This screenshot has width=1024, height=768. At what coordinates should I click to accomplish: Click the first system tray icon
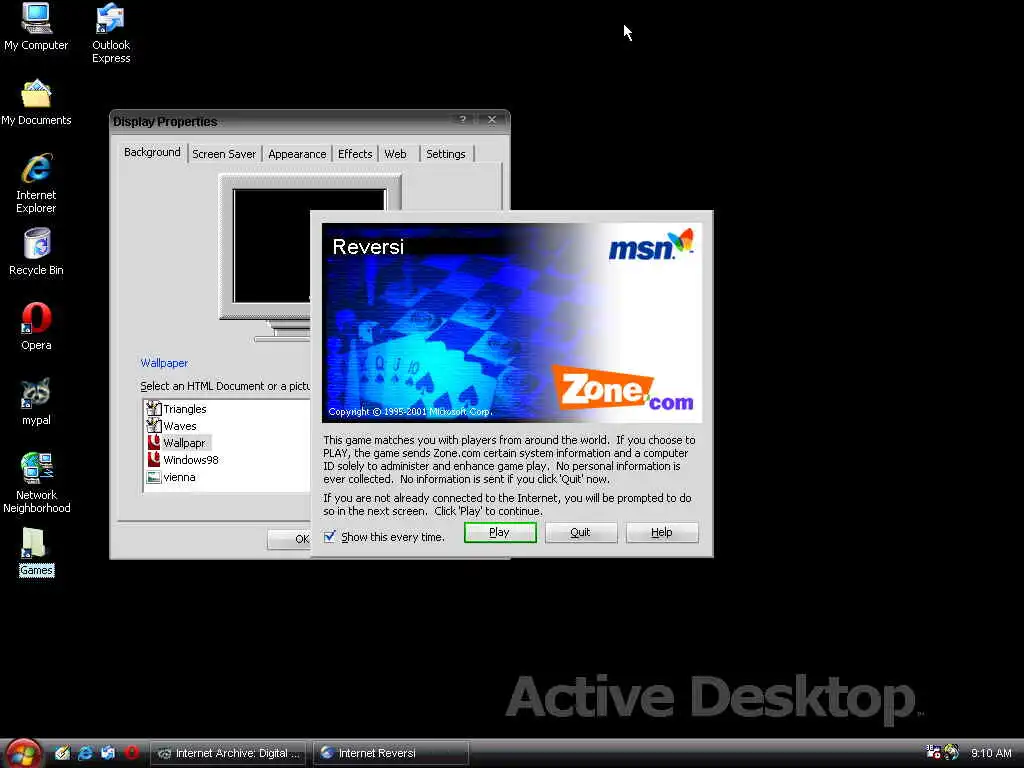pyautogui.click(x=933, y=752)
